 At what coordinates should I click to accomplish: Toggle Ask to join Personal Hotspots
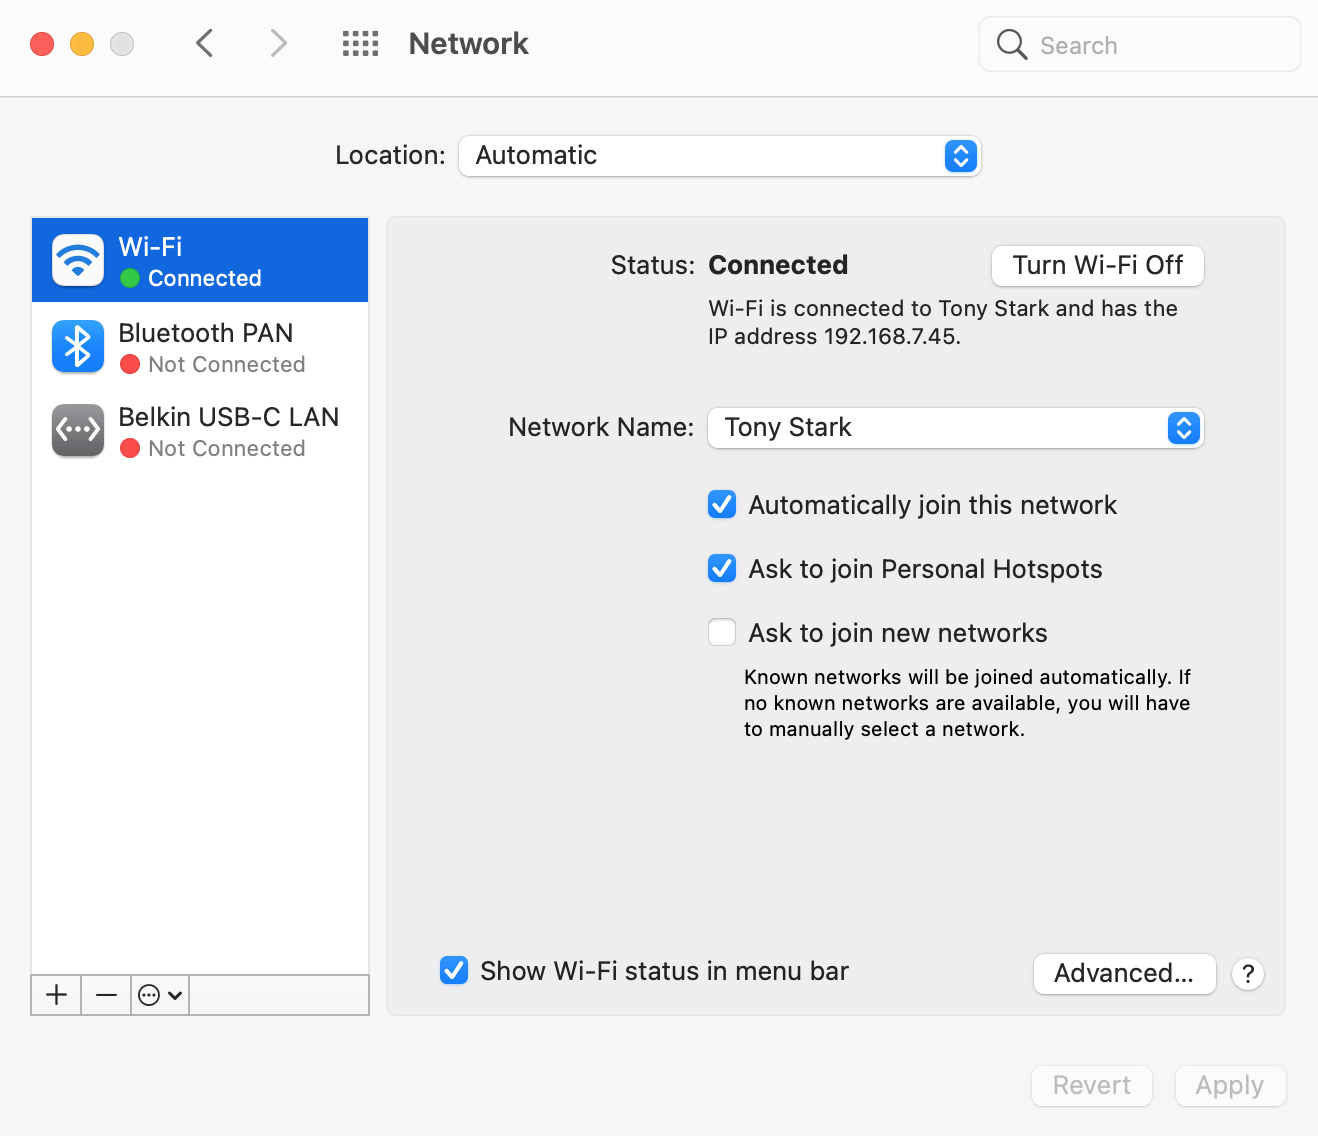pyautogui.click(x=722, y=569)
